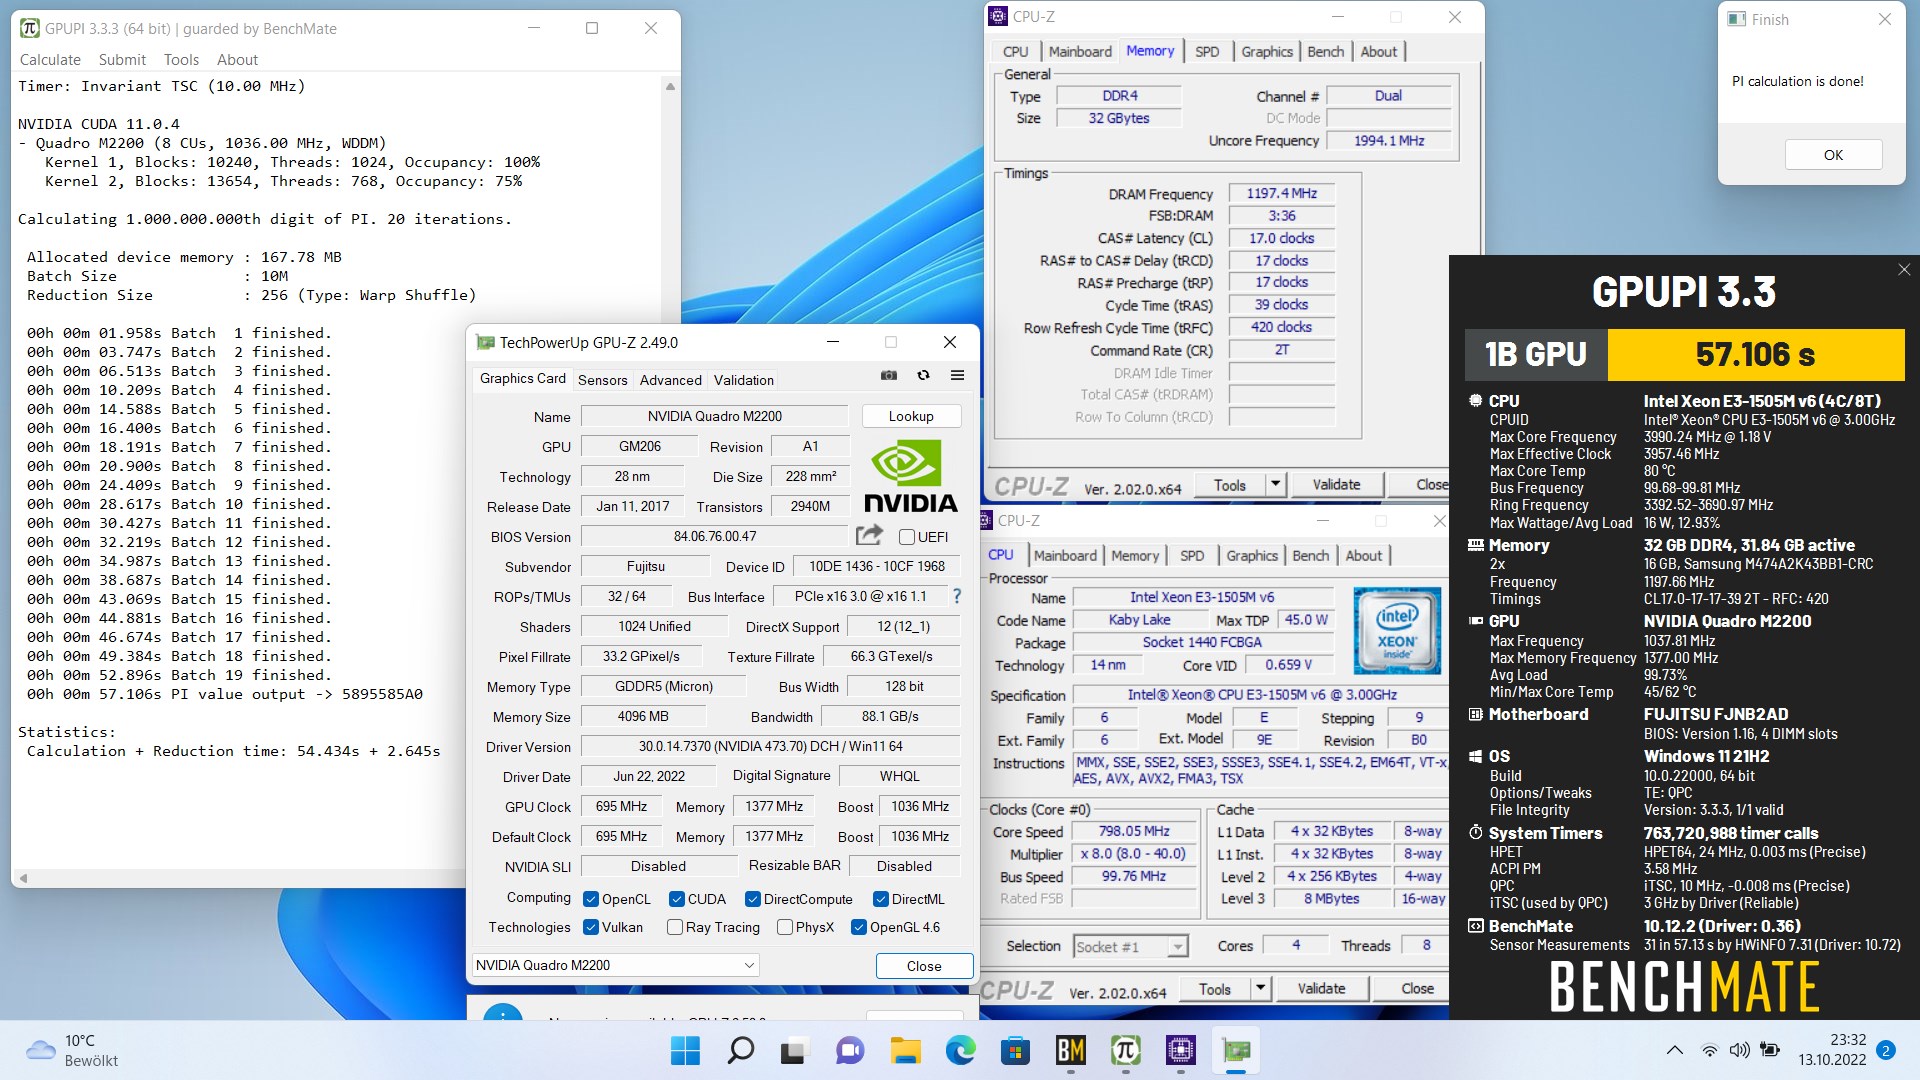This screenshot has width=1920, height=1080.
Task: Switch to Validation tab in GPU-Z
Action: (744, 380)
